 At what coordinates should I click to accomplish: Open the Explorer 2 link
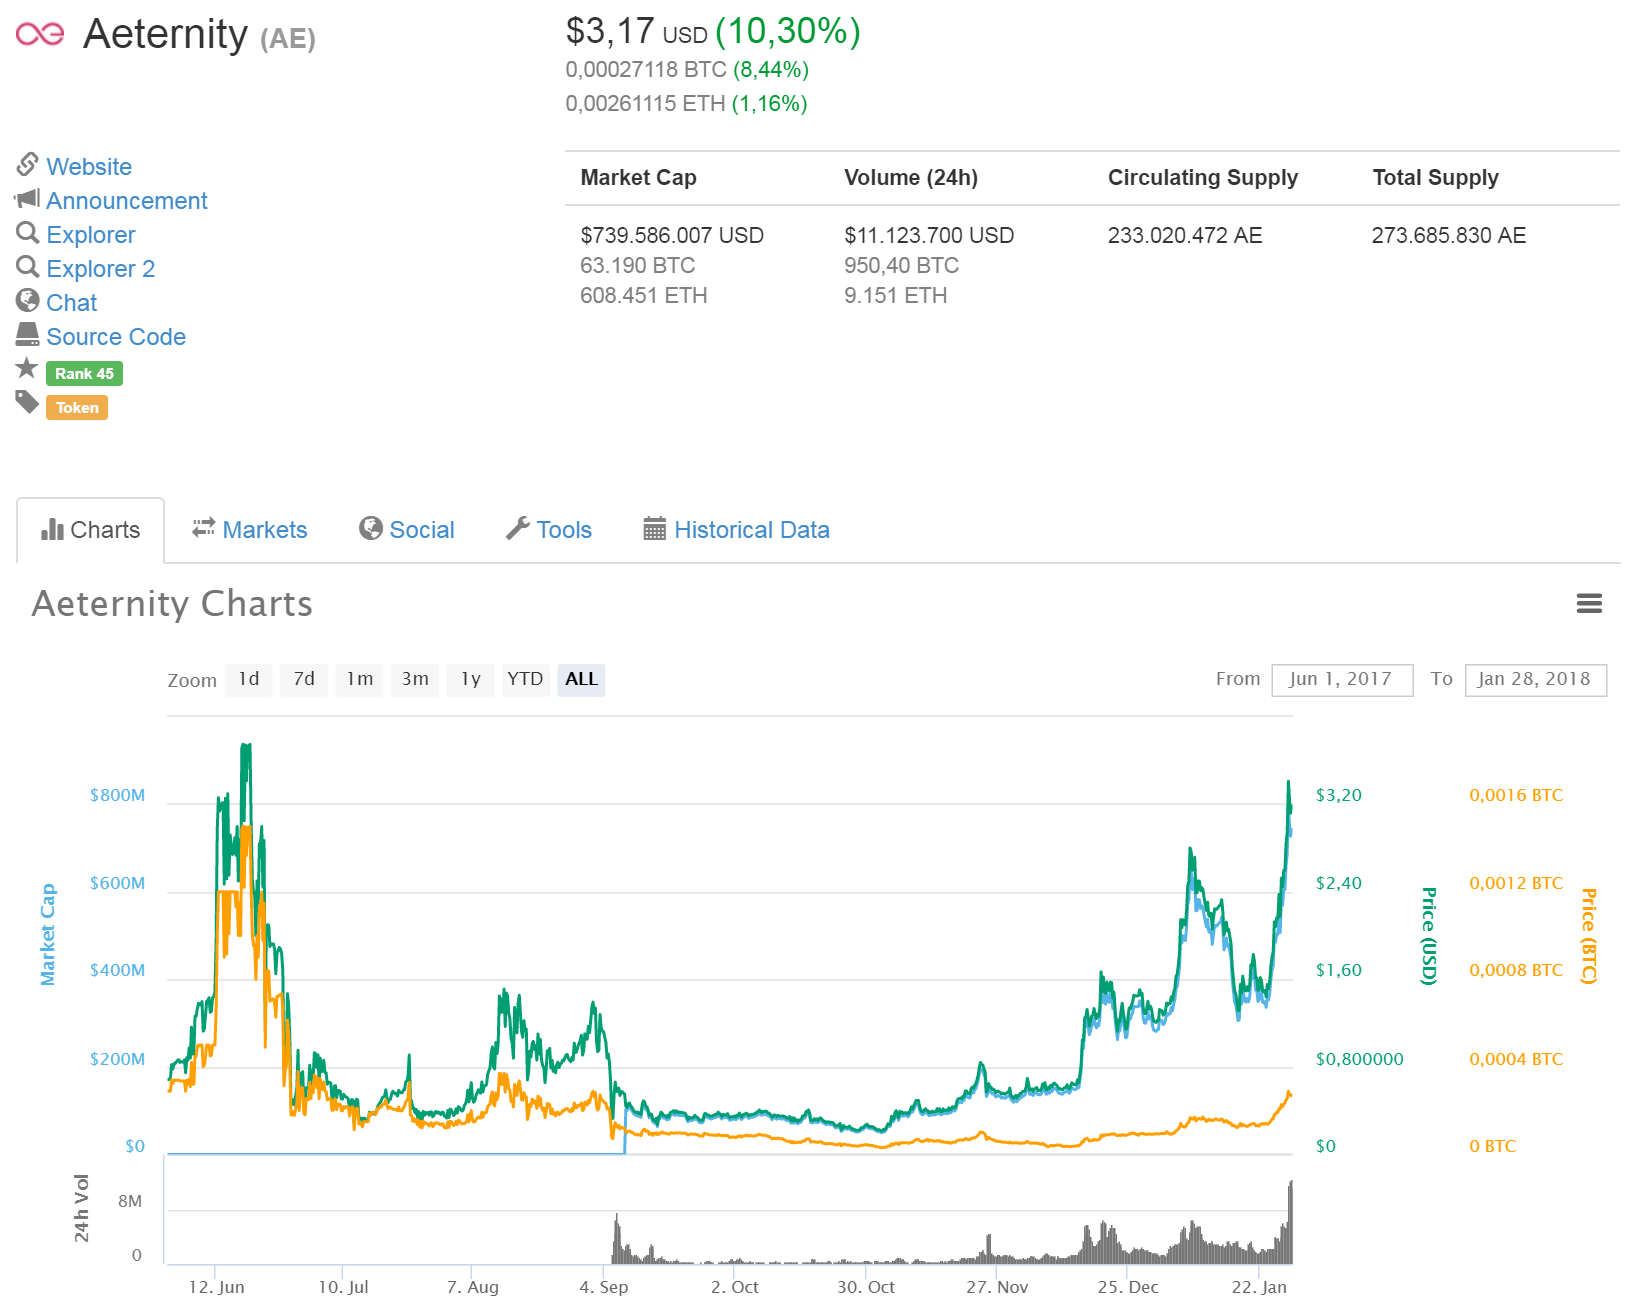[100, 267]
